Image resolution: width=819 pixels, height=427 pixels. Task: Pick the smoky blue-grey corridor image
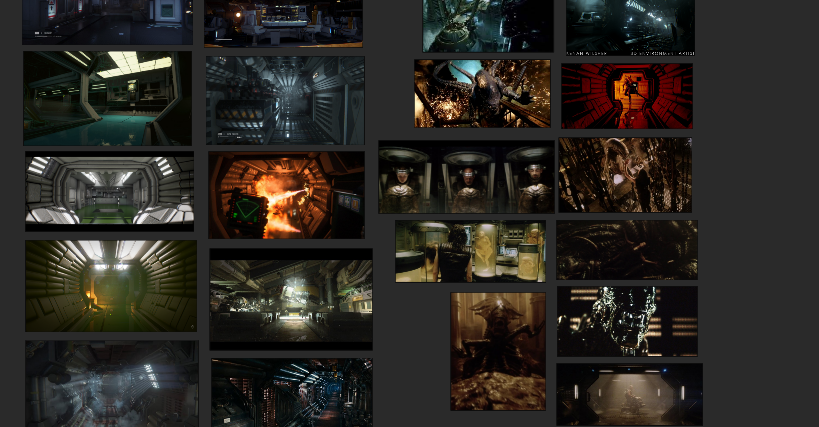(112, 384)
